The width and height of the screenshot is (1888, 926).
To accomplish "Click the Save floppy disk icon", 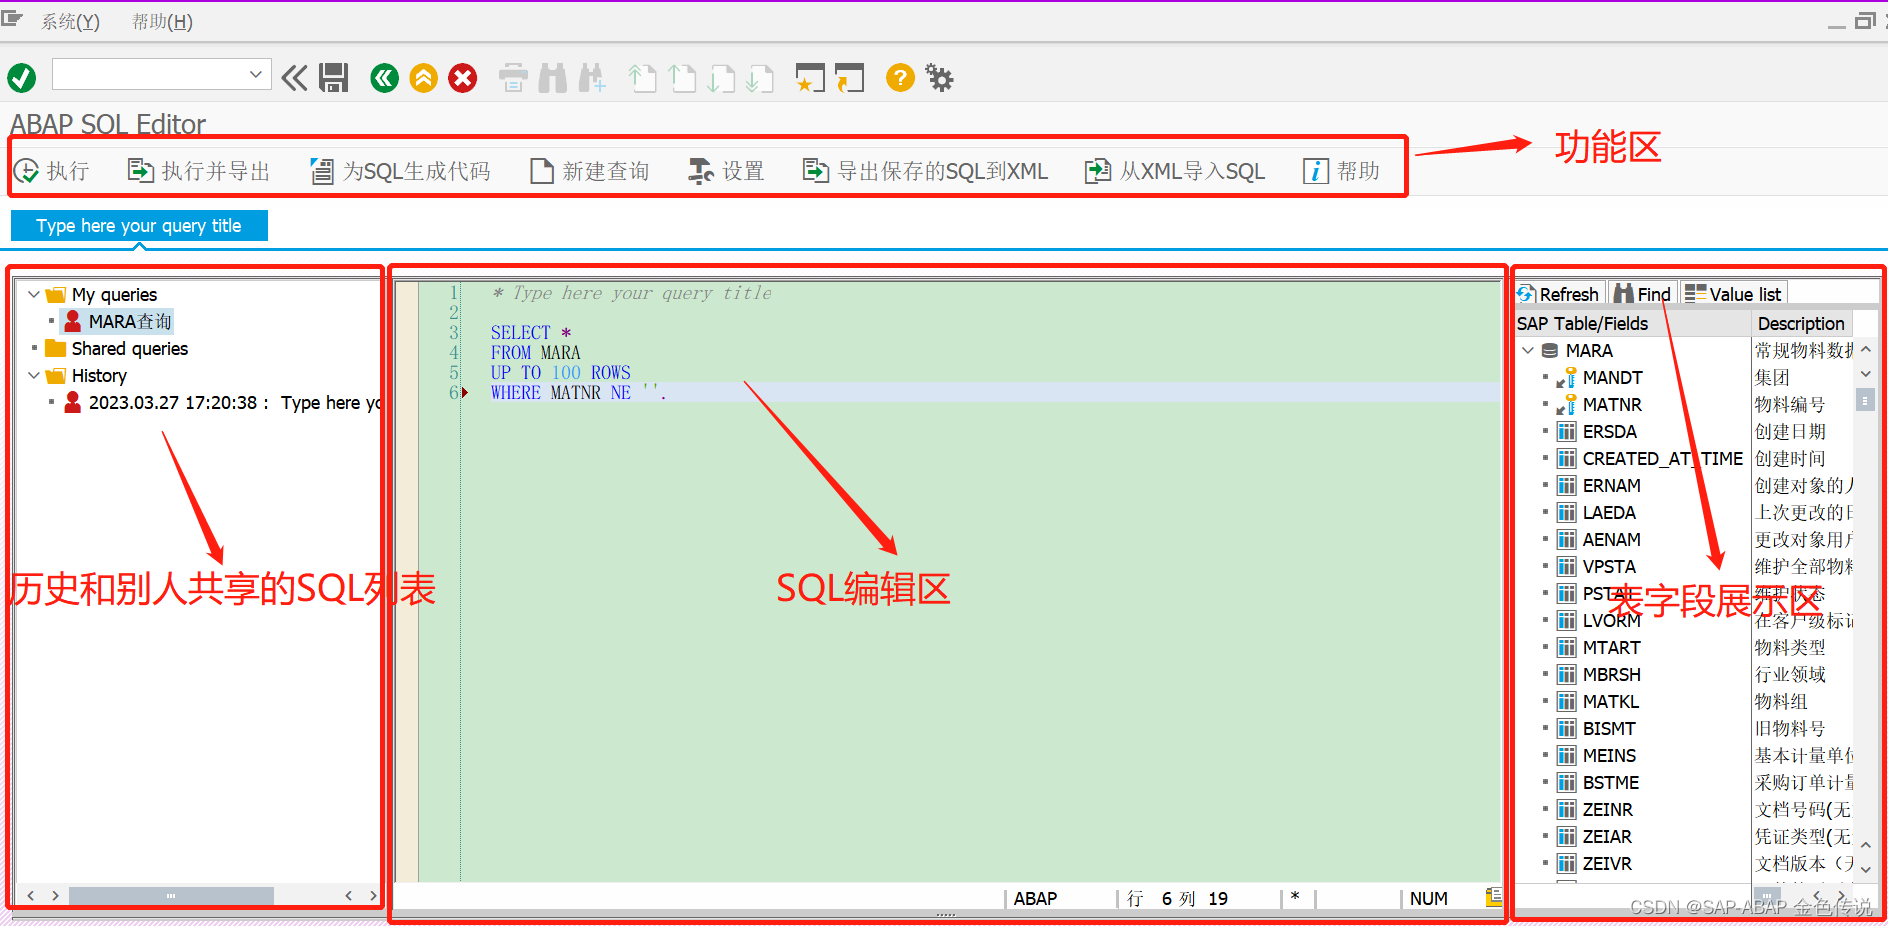I will click(333, 78).
